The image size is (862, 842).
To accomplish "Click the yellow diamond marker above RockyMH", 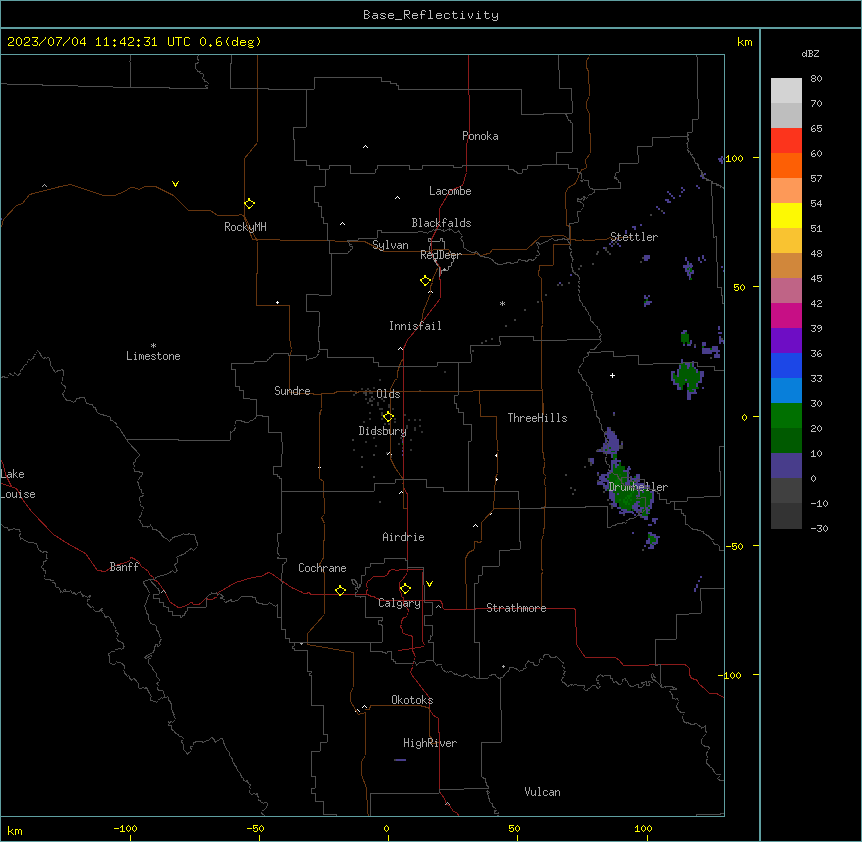I will pos(249,203).
